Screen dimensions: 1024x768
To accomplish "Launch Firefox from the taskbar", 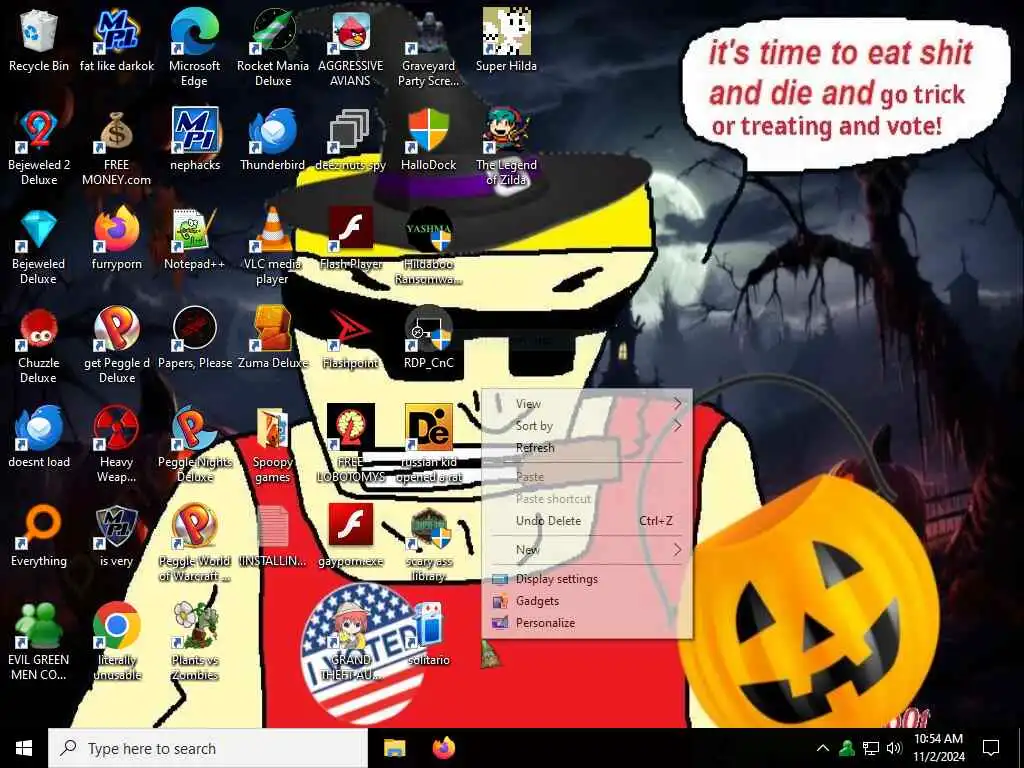I will click(x=444, y=748).
